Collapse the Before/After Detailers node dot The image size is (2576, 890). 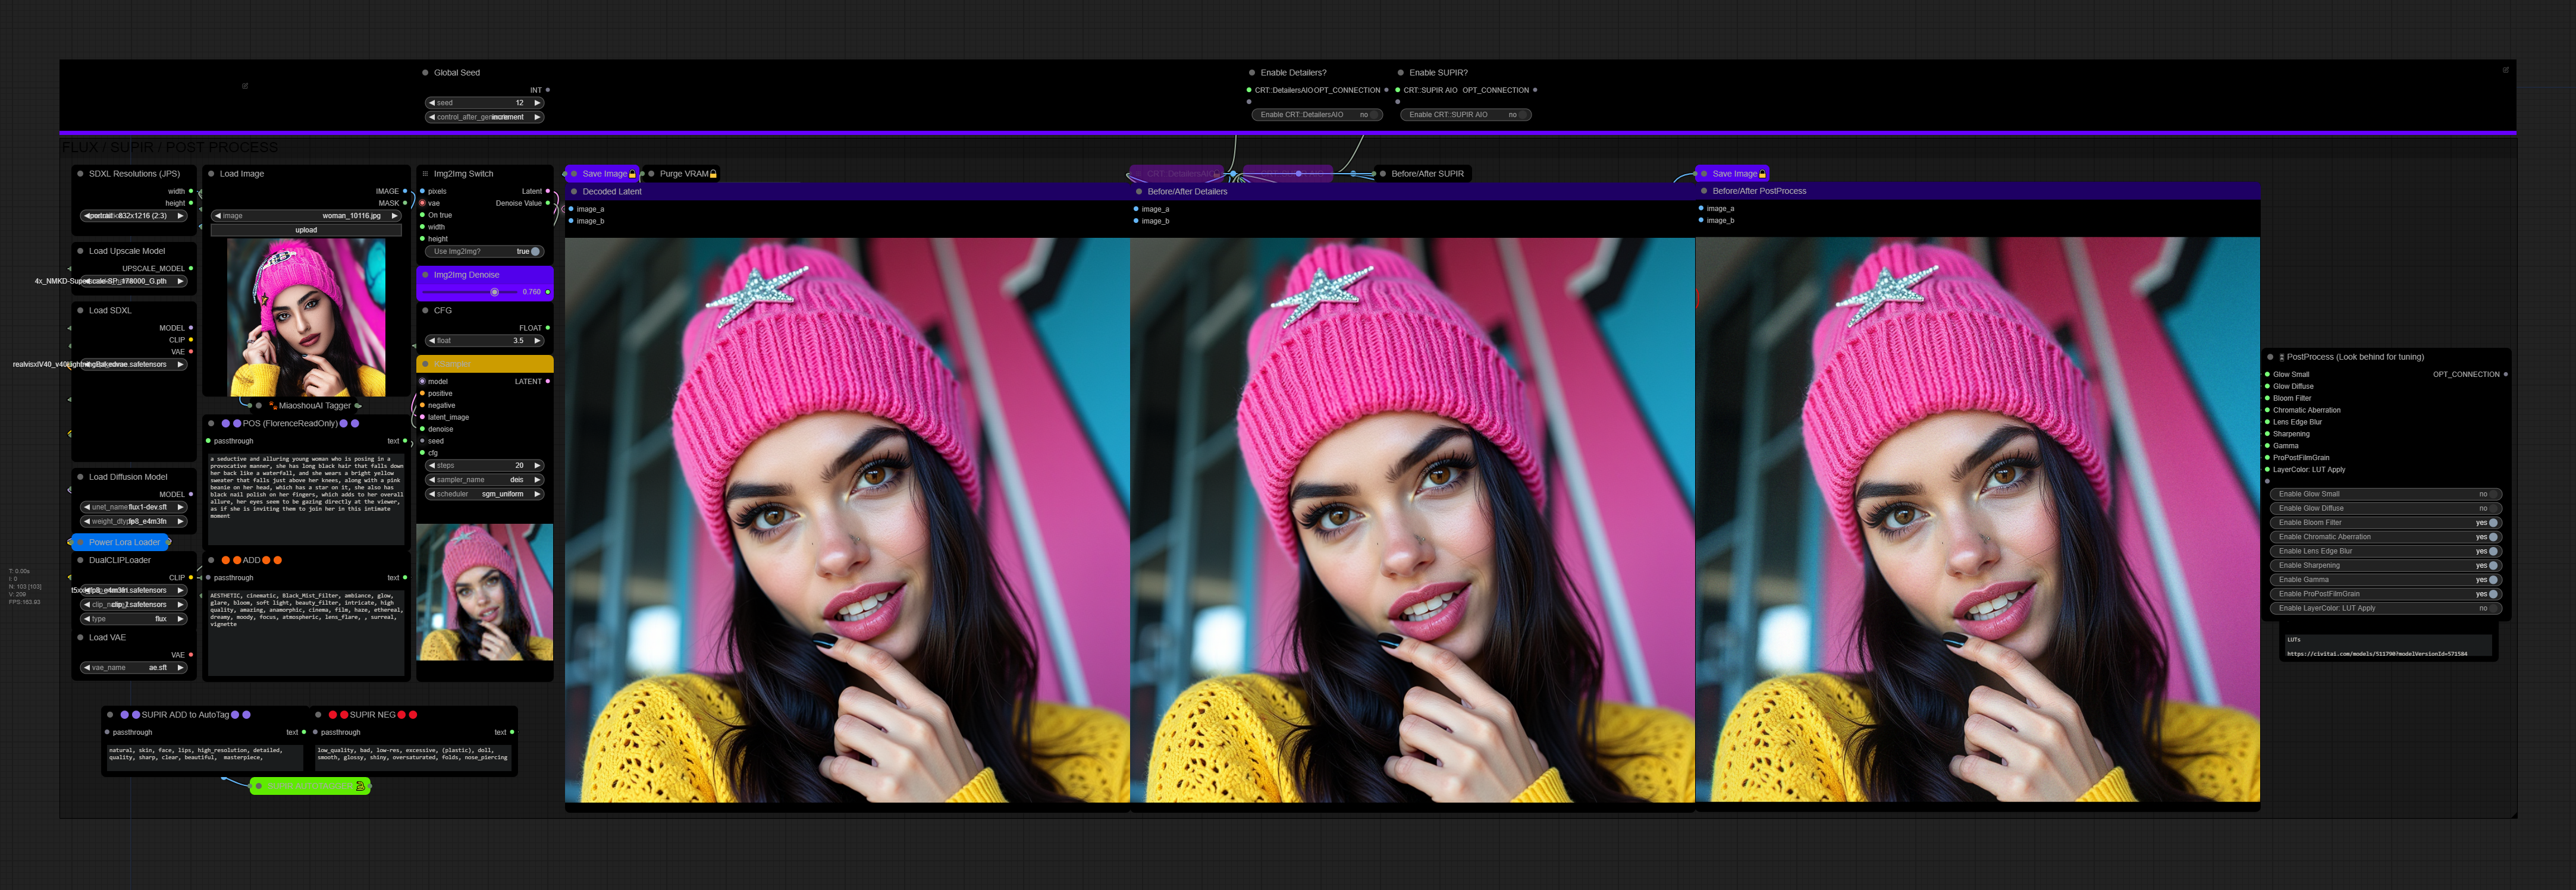click(x=1139, y=191)
